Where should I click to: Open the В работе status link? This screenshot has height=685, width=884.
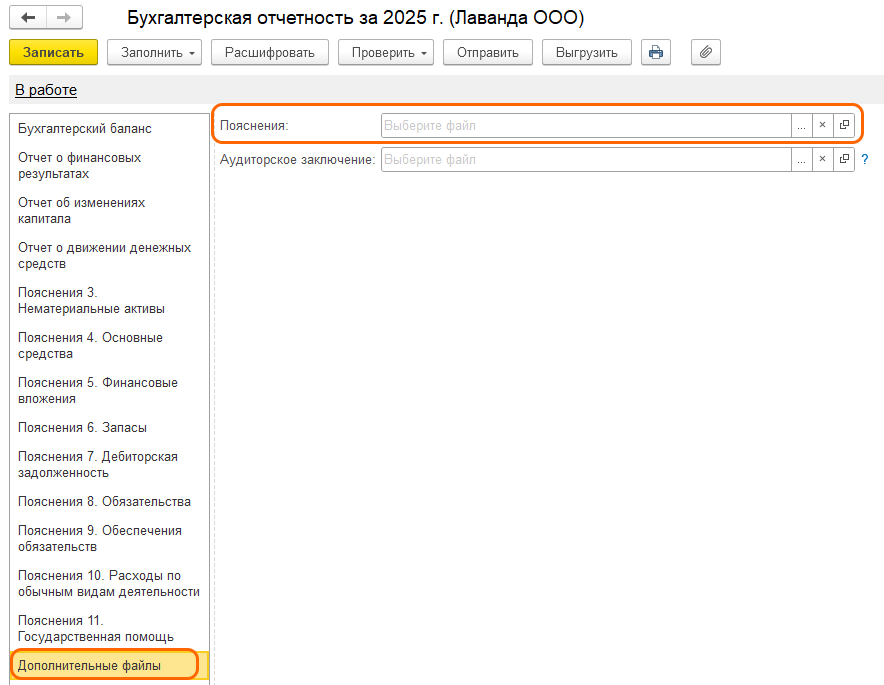click(46, 90)
